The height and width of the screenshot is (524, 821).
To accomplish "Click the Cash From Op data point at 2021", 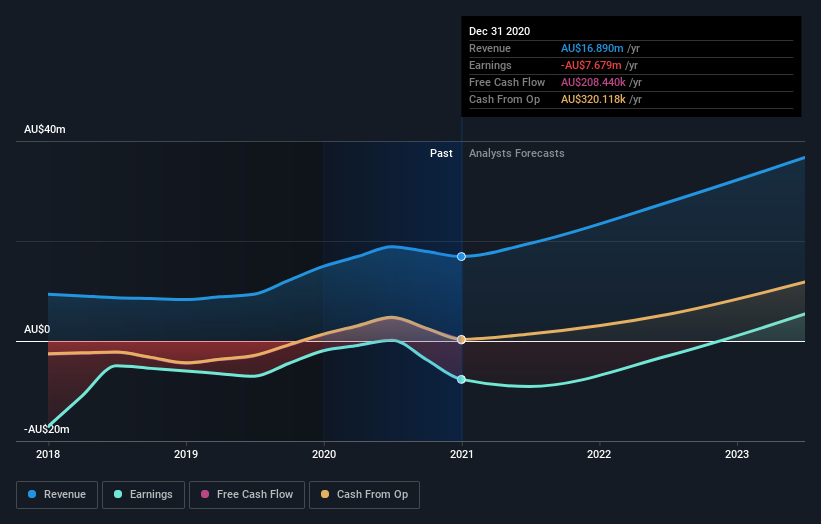I will [461, 340].
